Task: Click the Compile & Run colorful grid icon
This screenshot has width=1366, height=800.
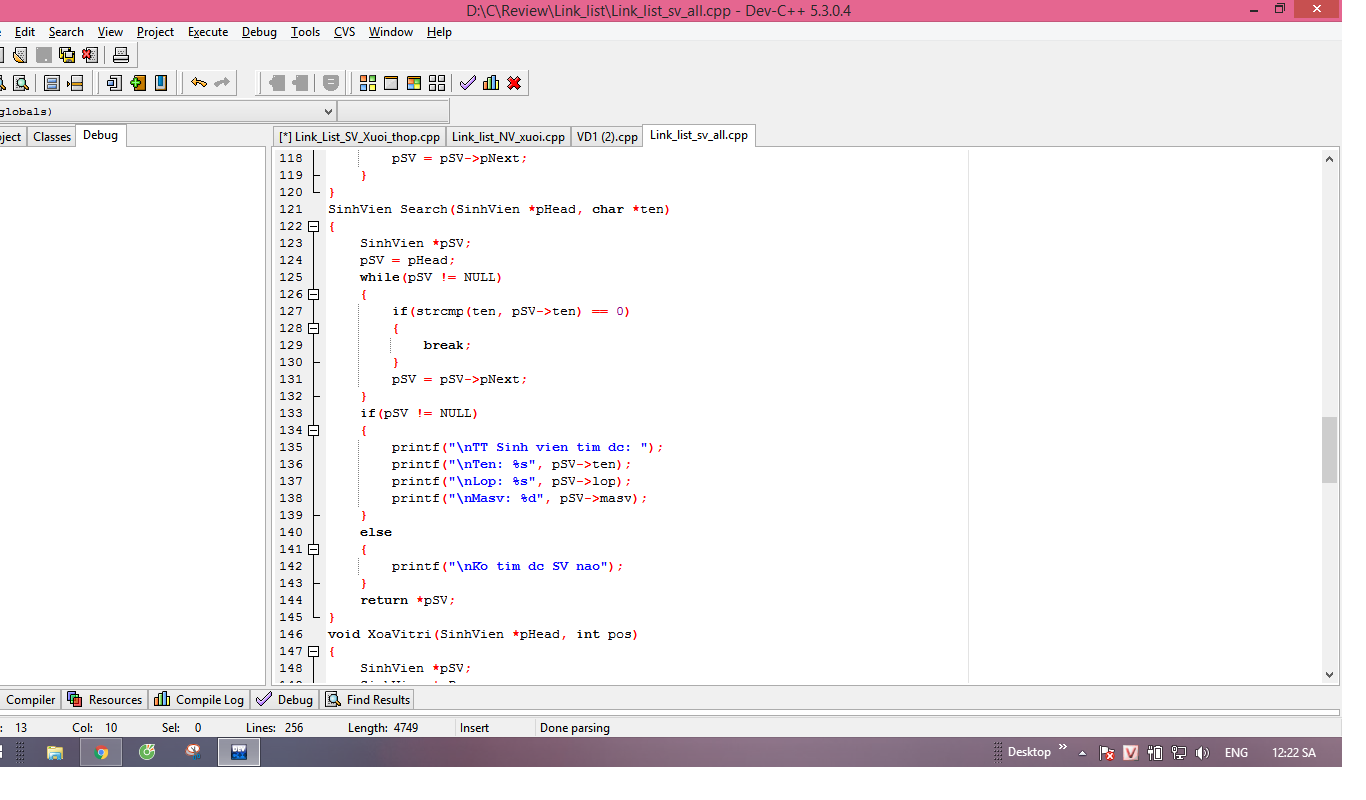Action: click(x=414, y=83)
